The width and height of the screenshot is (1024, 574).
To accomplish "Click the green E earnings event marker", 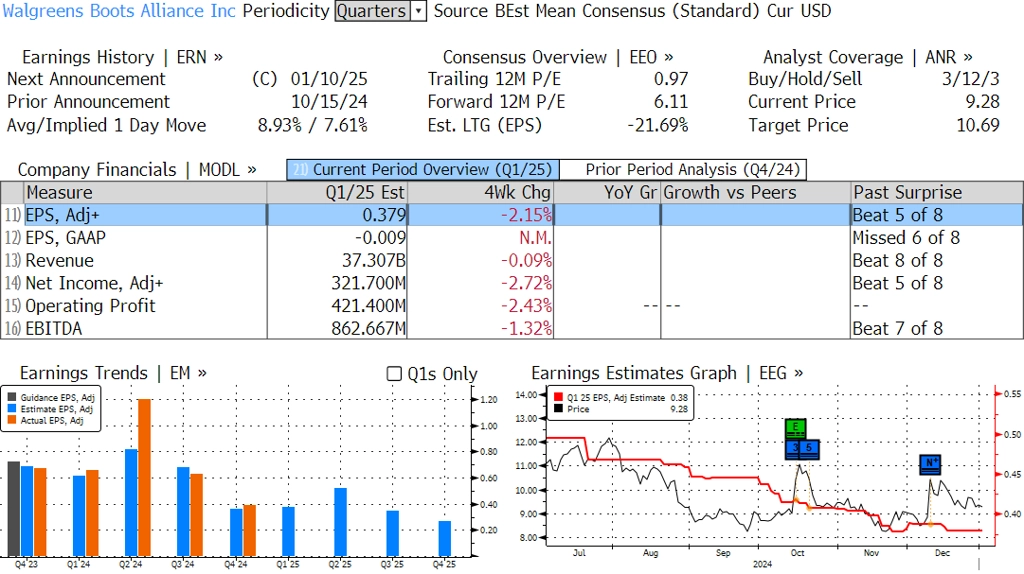I will click(x=795, y=428).
